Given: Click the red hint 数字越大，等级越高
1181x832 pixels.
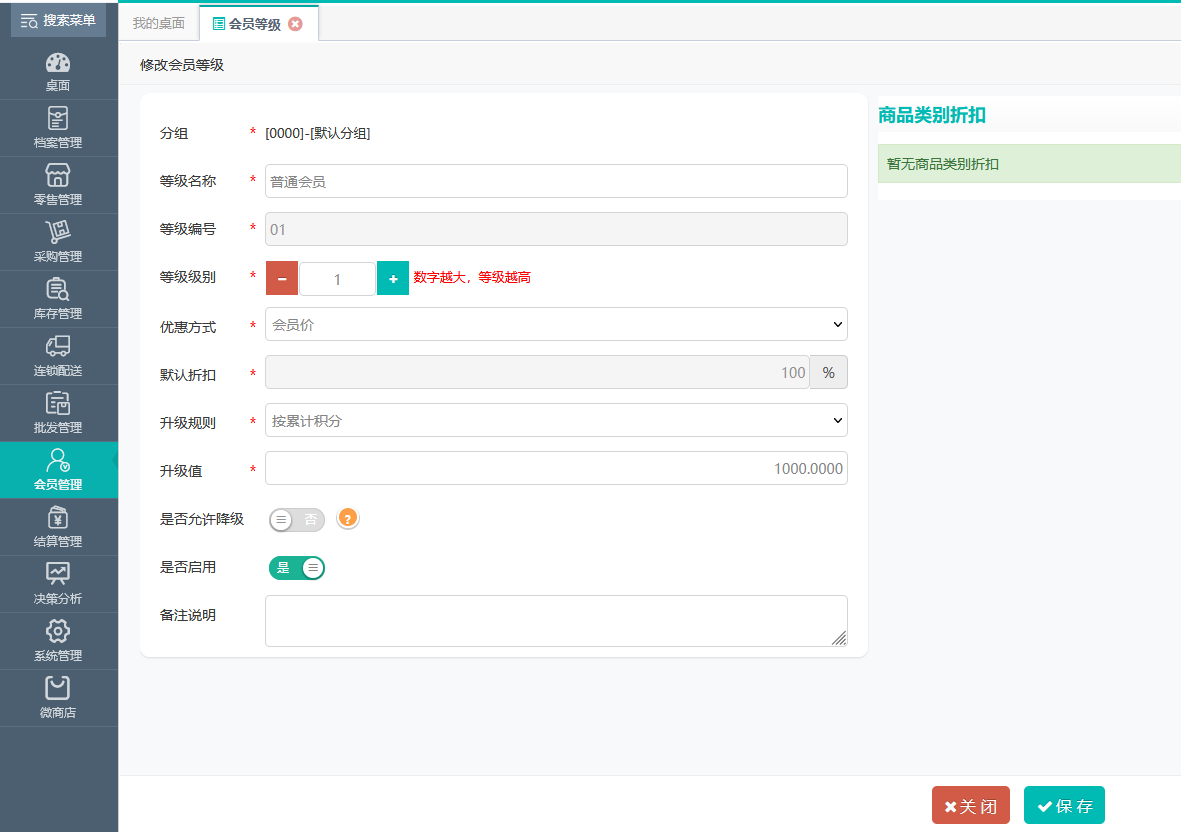Looking at the screenshot, I should (472, 278).
